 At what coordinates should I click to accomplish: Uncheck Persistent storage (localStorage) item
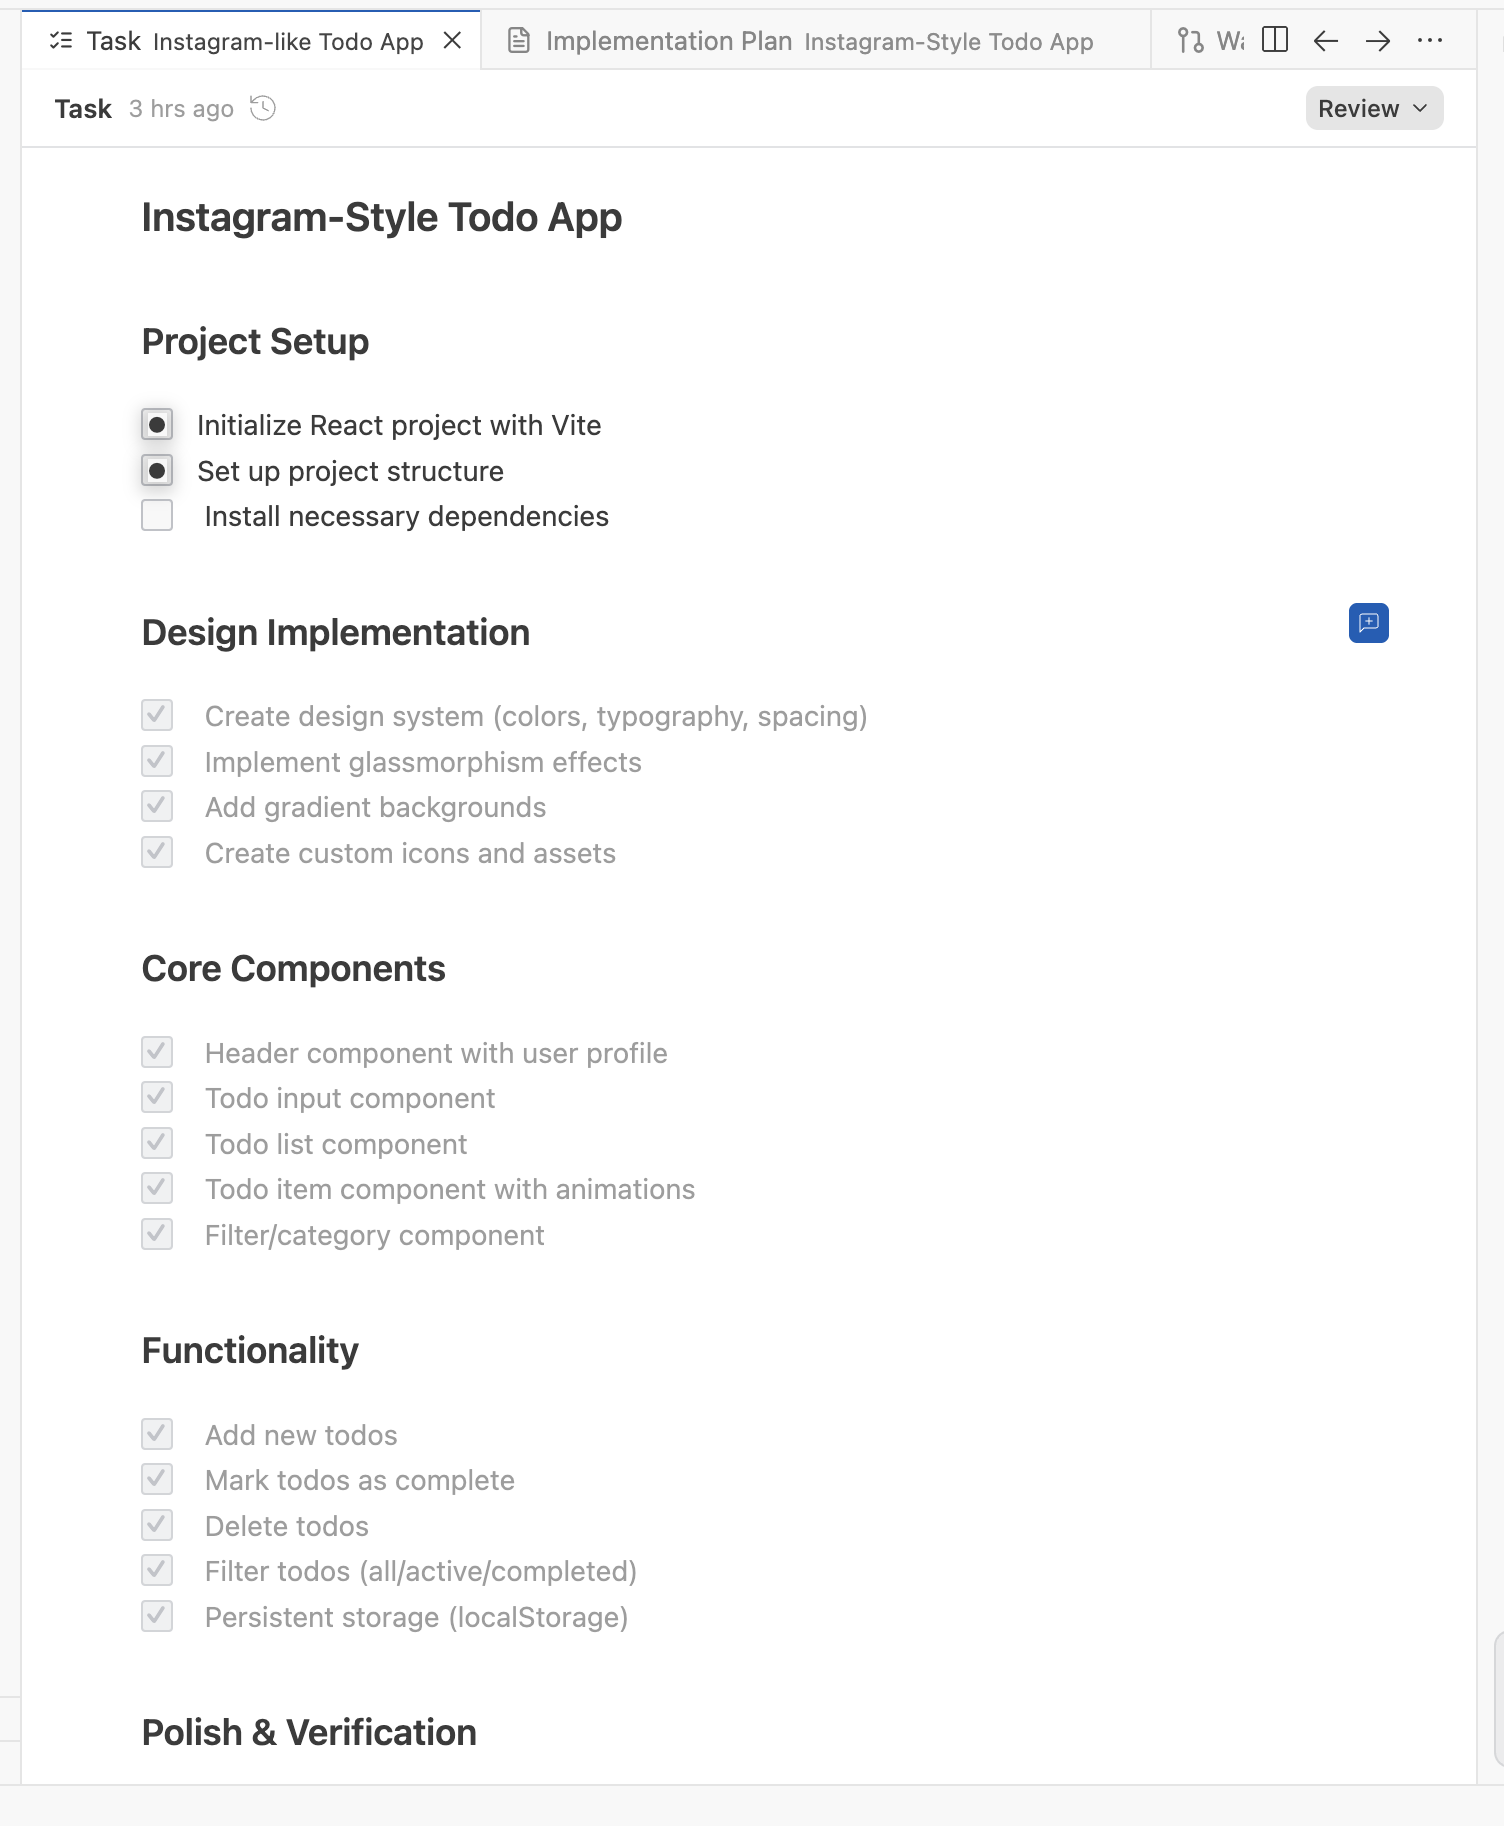pyautogui.click(x=157, y=1617)
